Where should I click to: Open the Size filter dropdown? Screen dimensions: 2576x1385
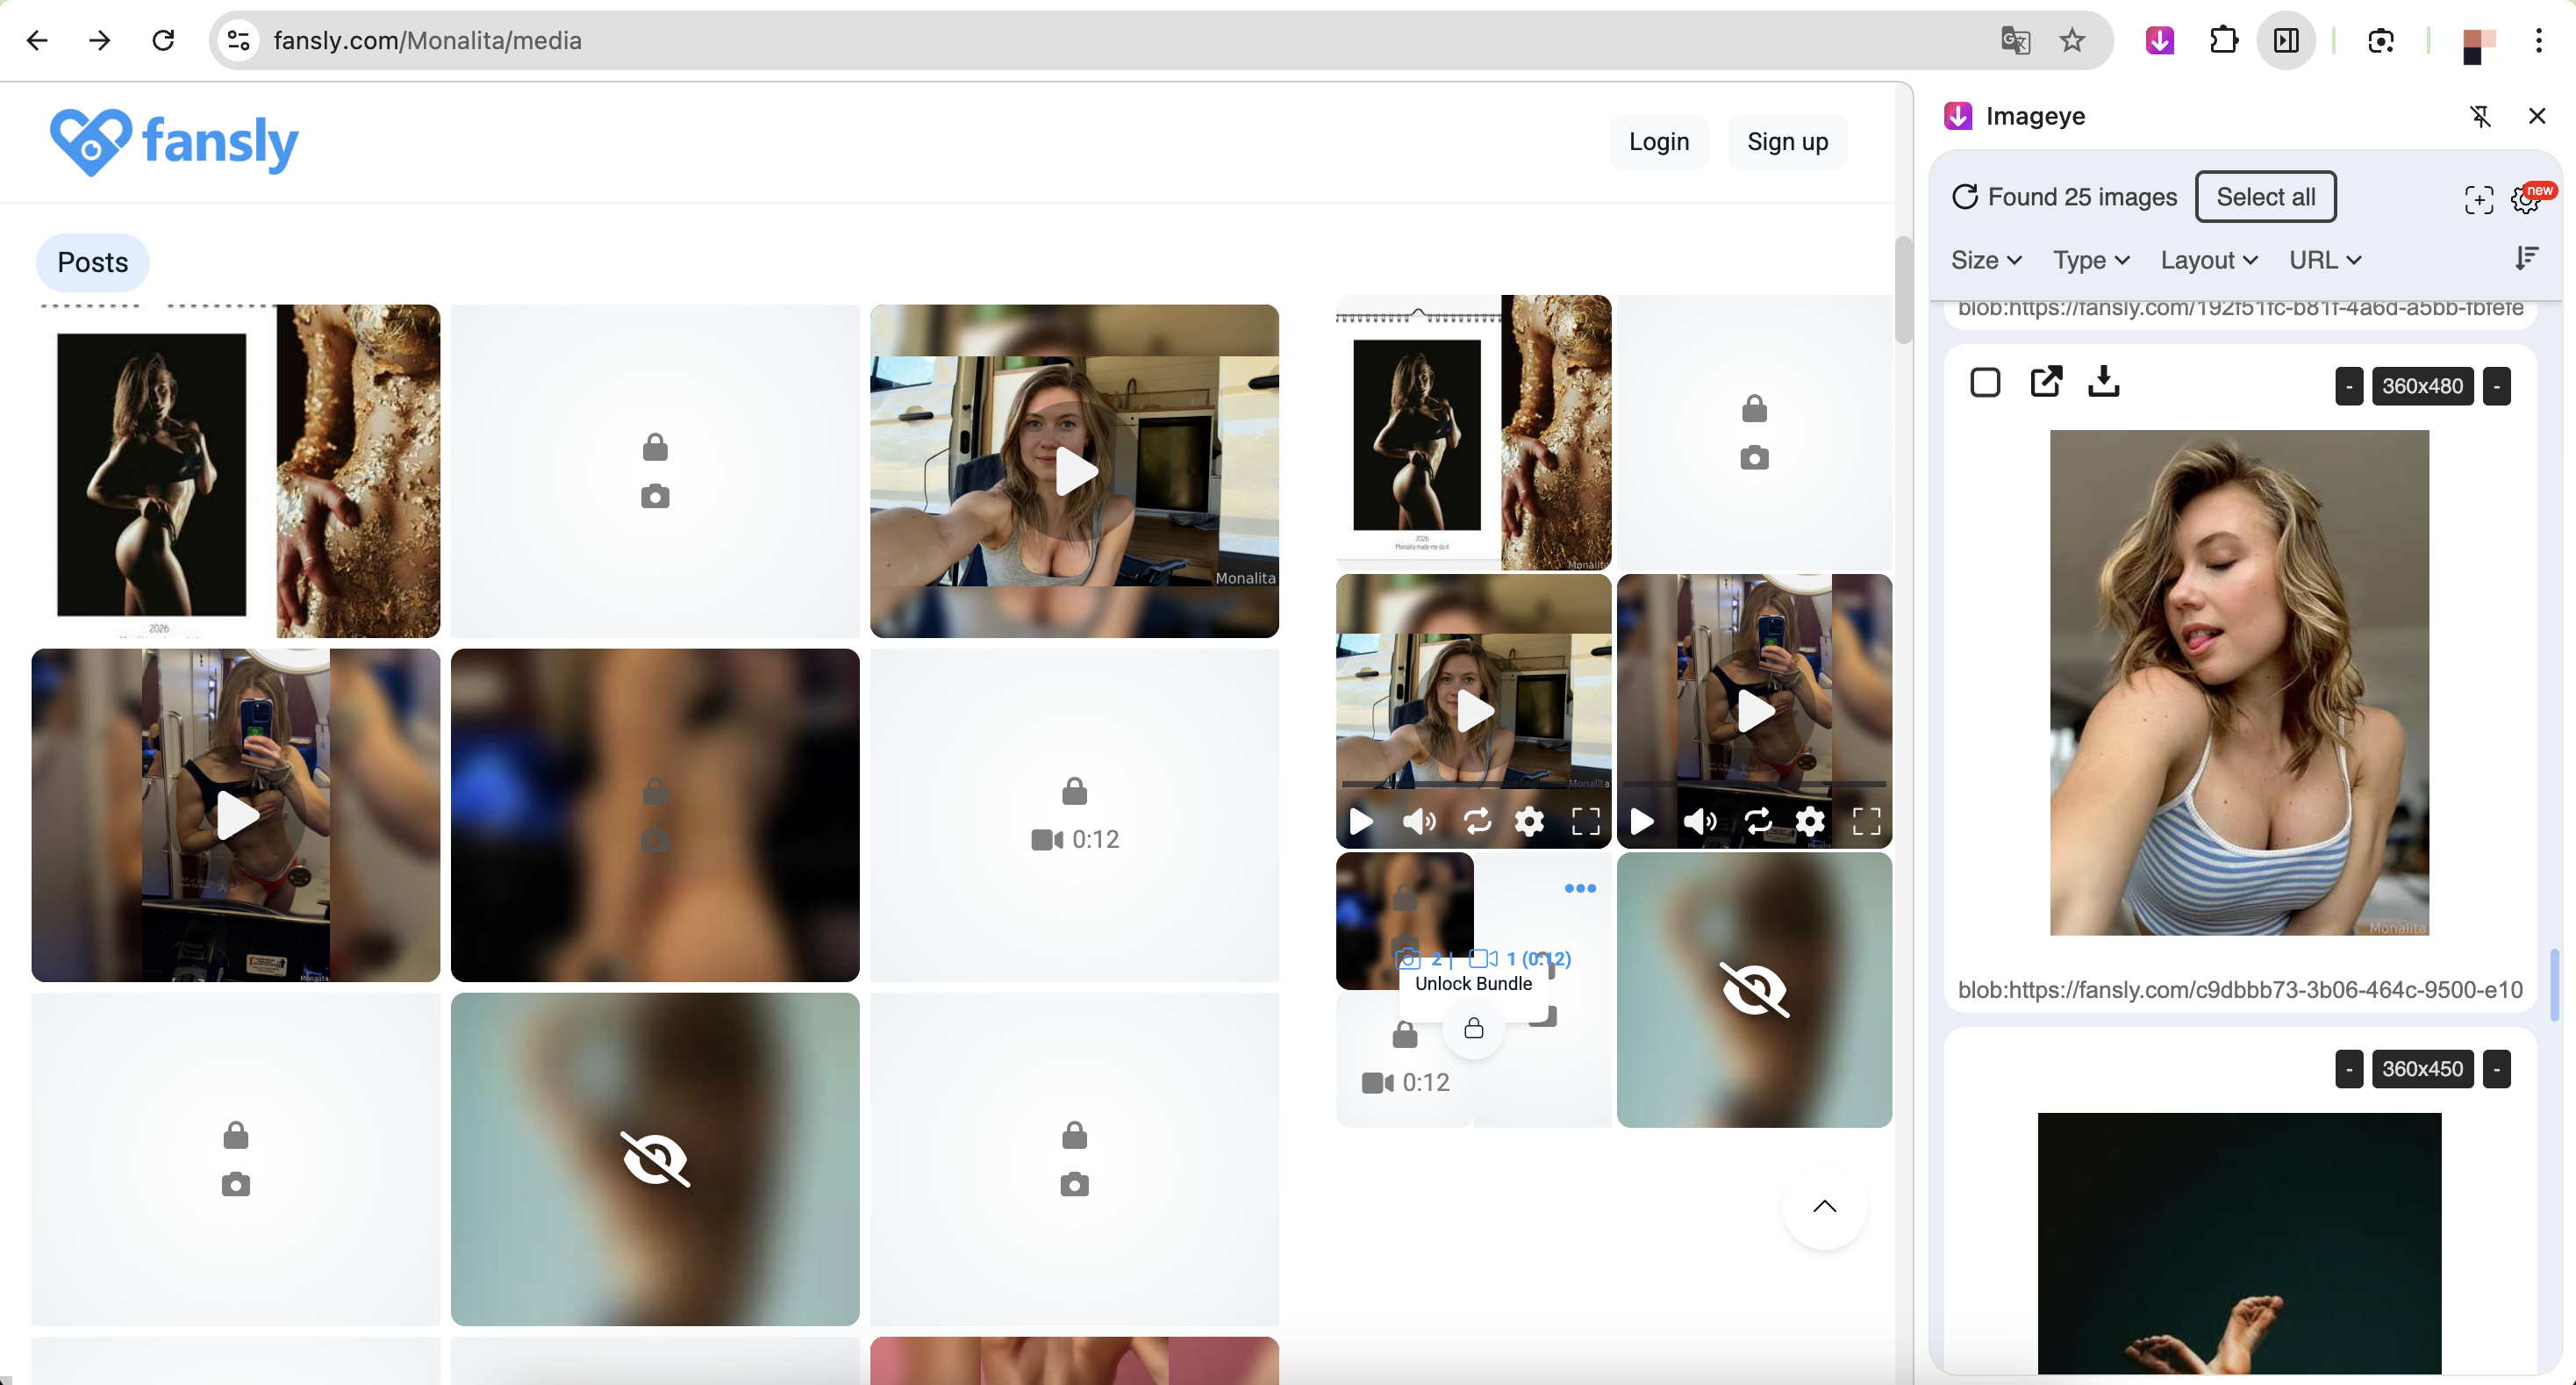coord(1986,259)
